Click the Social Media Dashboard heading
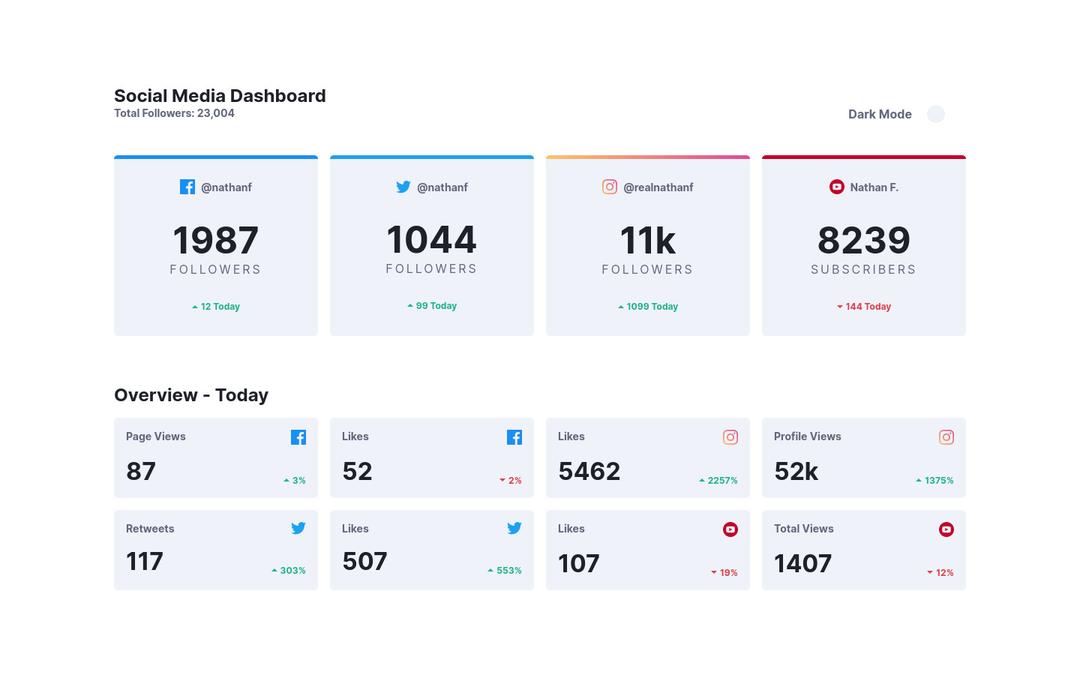Image resolution: width=1080 pixels, height=675 pixels. click(x=220, y=96)
